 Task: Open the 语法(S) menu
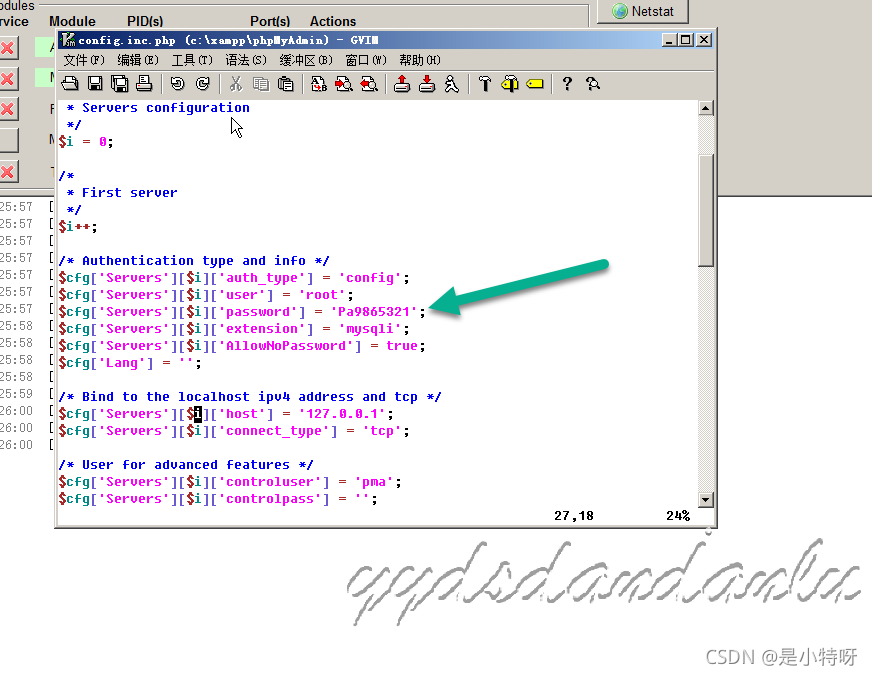point(246,60)
